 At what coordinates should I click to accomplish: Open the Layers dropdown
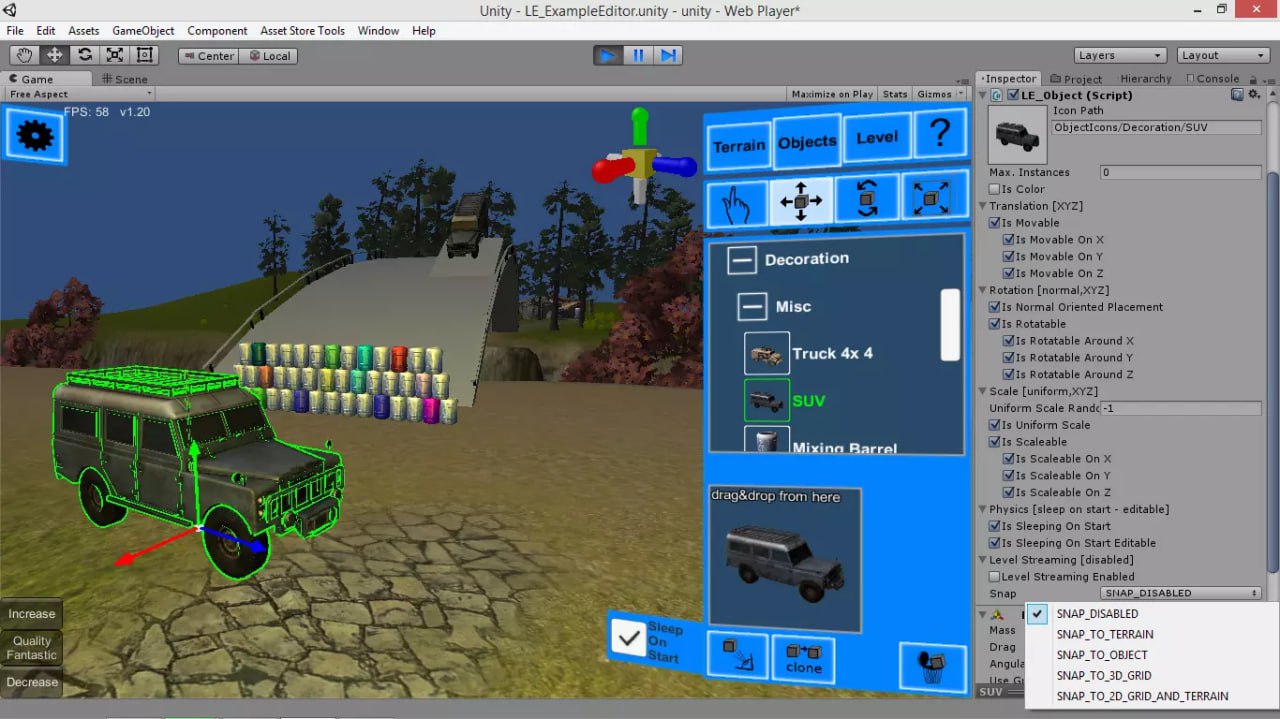tap(1120, 55)
